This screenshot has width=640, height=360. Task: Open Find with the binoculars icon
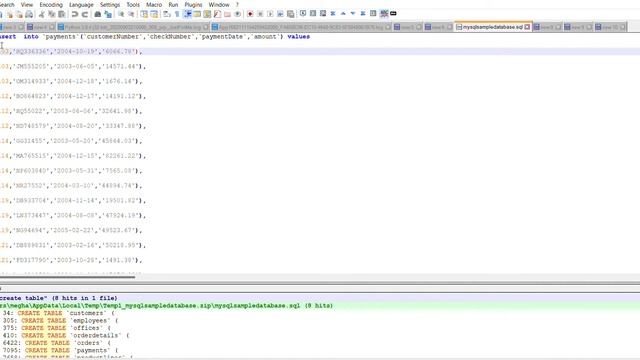[x=98, y=14]
